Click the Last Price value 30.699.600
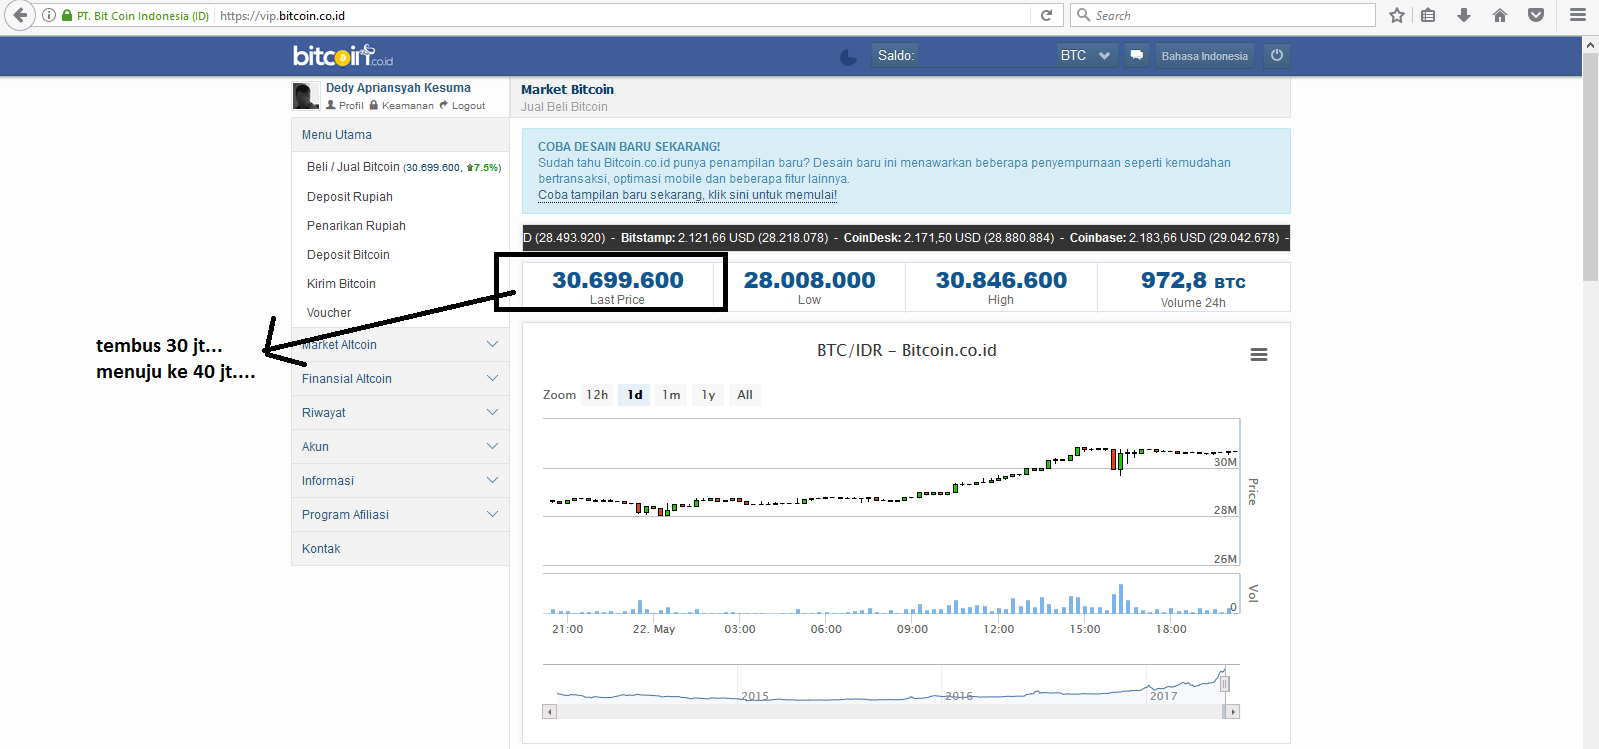 point(618,280)
